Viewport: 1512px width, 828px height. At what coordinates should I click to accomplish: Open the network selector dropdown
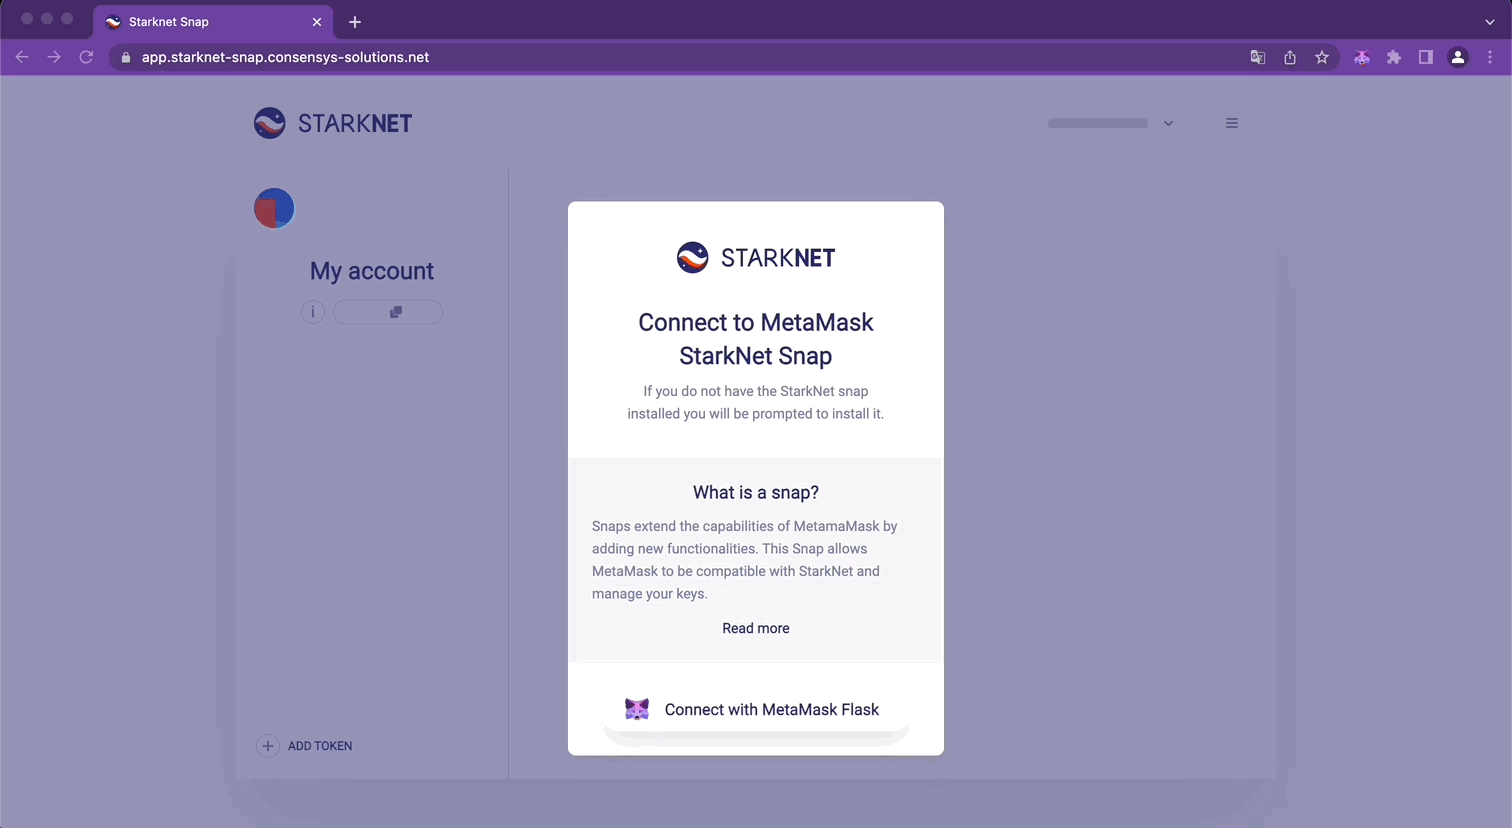tap(1111, 123)
